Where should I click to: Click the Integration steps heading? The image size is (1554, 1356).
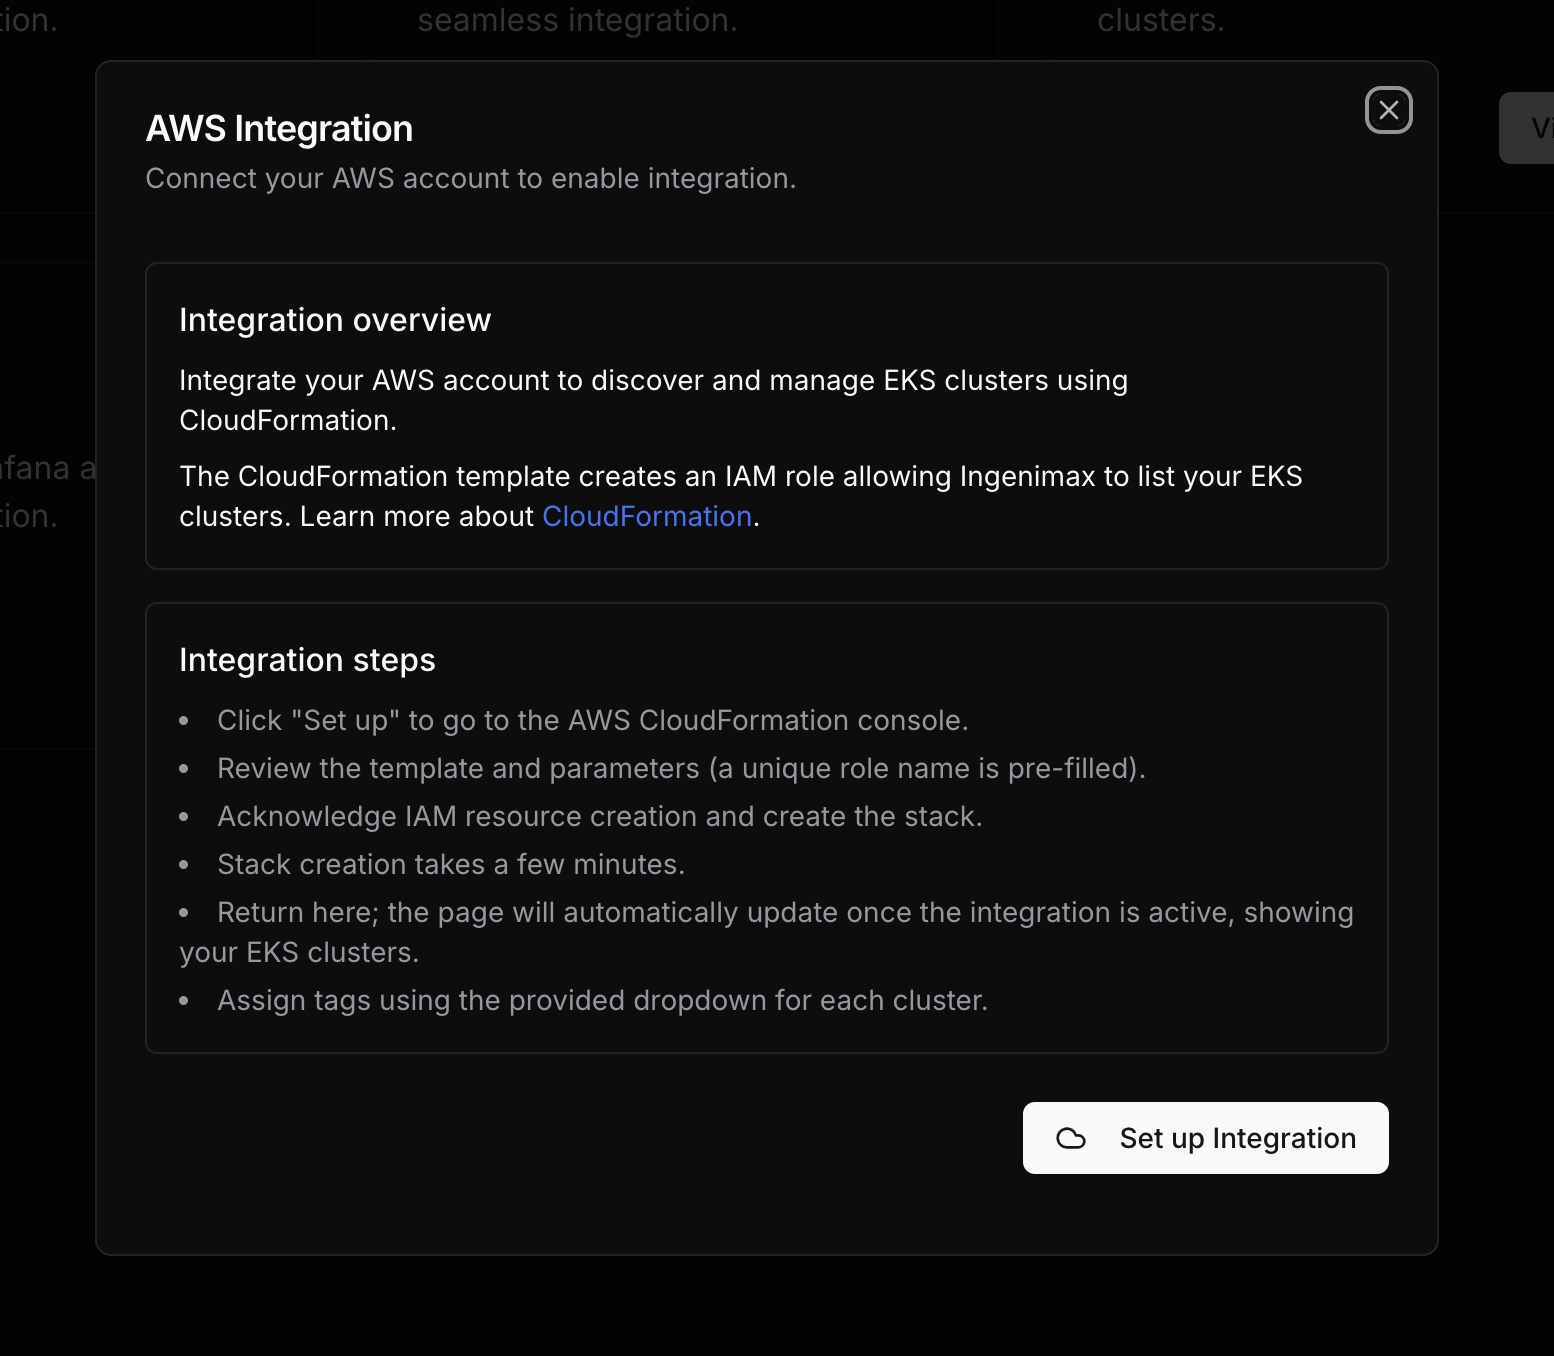point(307,660)
